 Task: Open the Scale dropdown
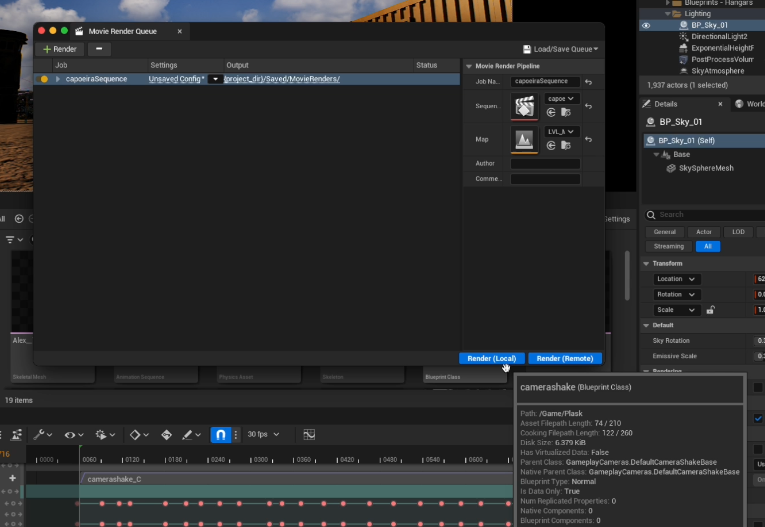pyautogui.click(x=676, y=310)
